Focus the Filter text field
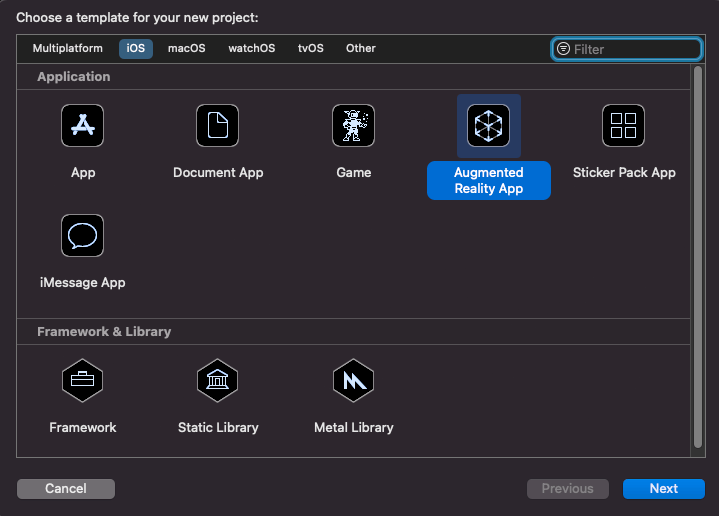The height and width of the screenshot is (516, 719). [x=626, y=49]
